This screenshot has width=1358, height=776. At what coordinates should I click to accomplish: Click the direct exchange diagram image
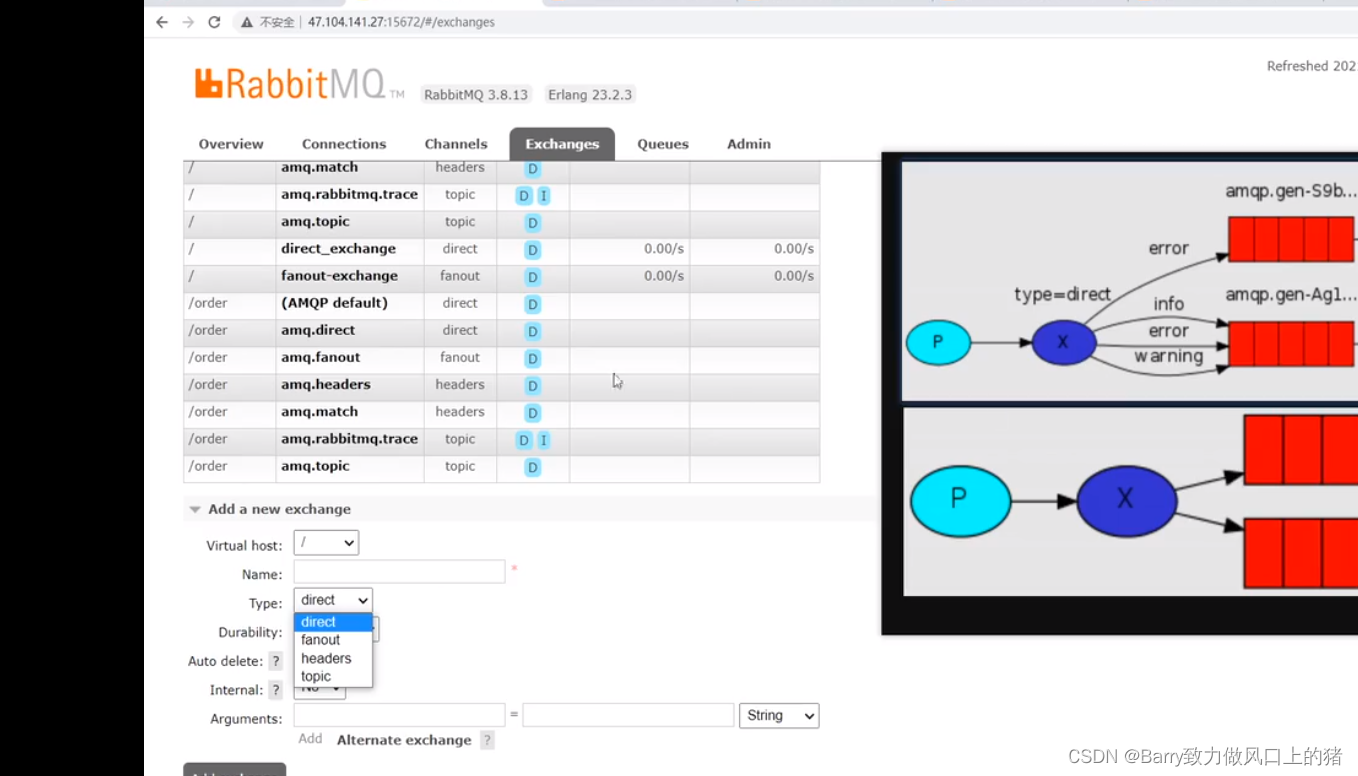pyautogui.click(x=1130, y=282)
